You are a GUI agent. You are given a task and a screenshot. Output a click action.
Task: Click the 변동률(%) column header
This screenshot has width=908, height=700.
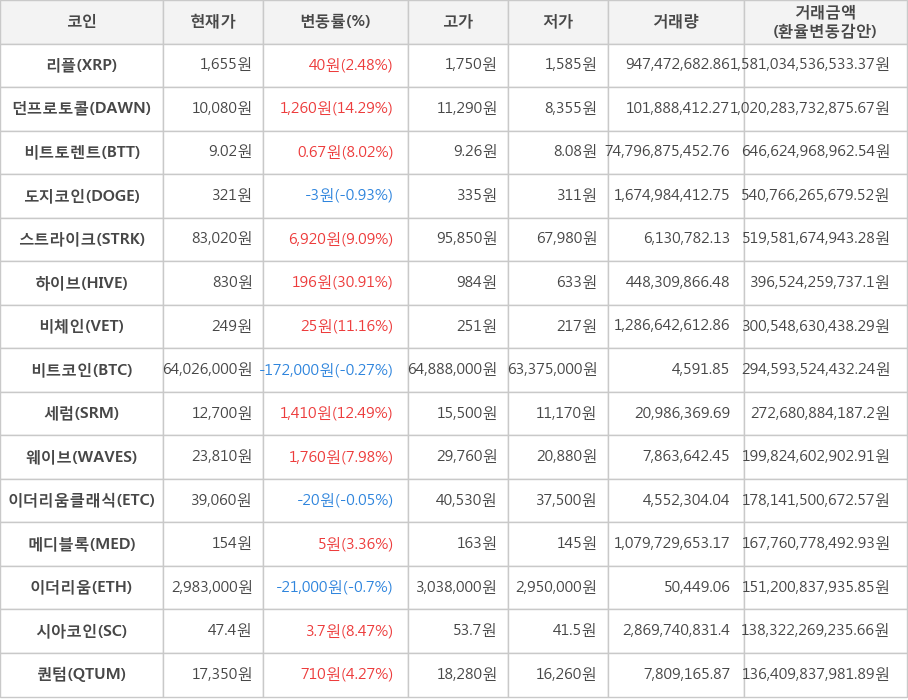[x=335, y=22]
